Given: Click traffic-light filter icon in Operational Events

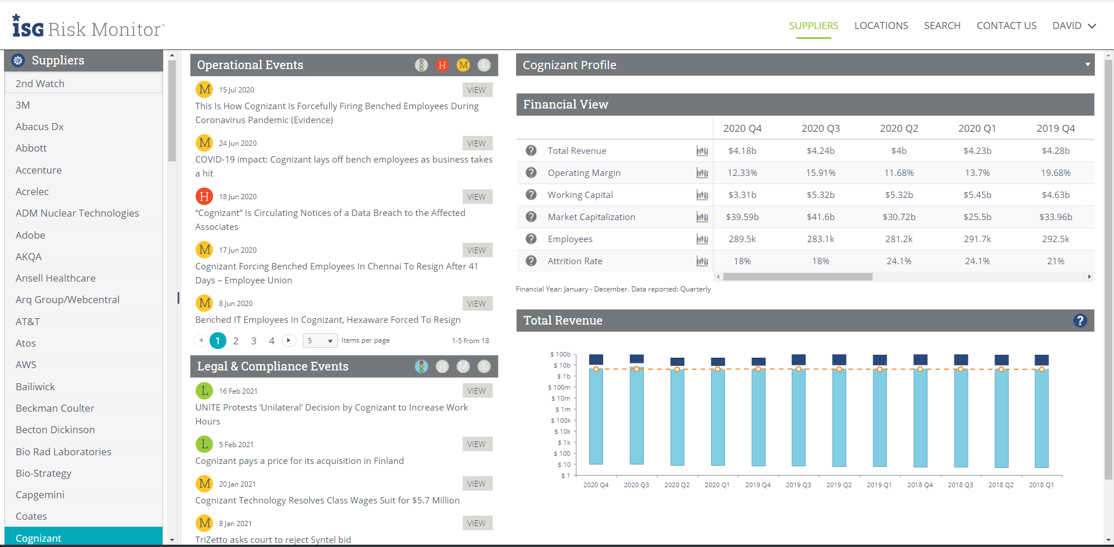Looking at the screenshot, I should 421,65.
